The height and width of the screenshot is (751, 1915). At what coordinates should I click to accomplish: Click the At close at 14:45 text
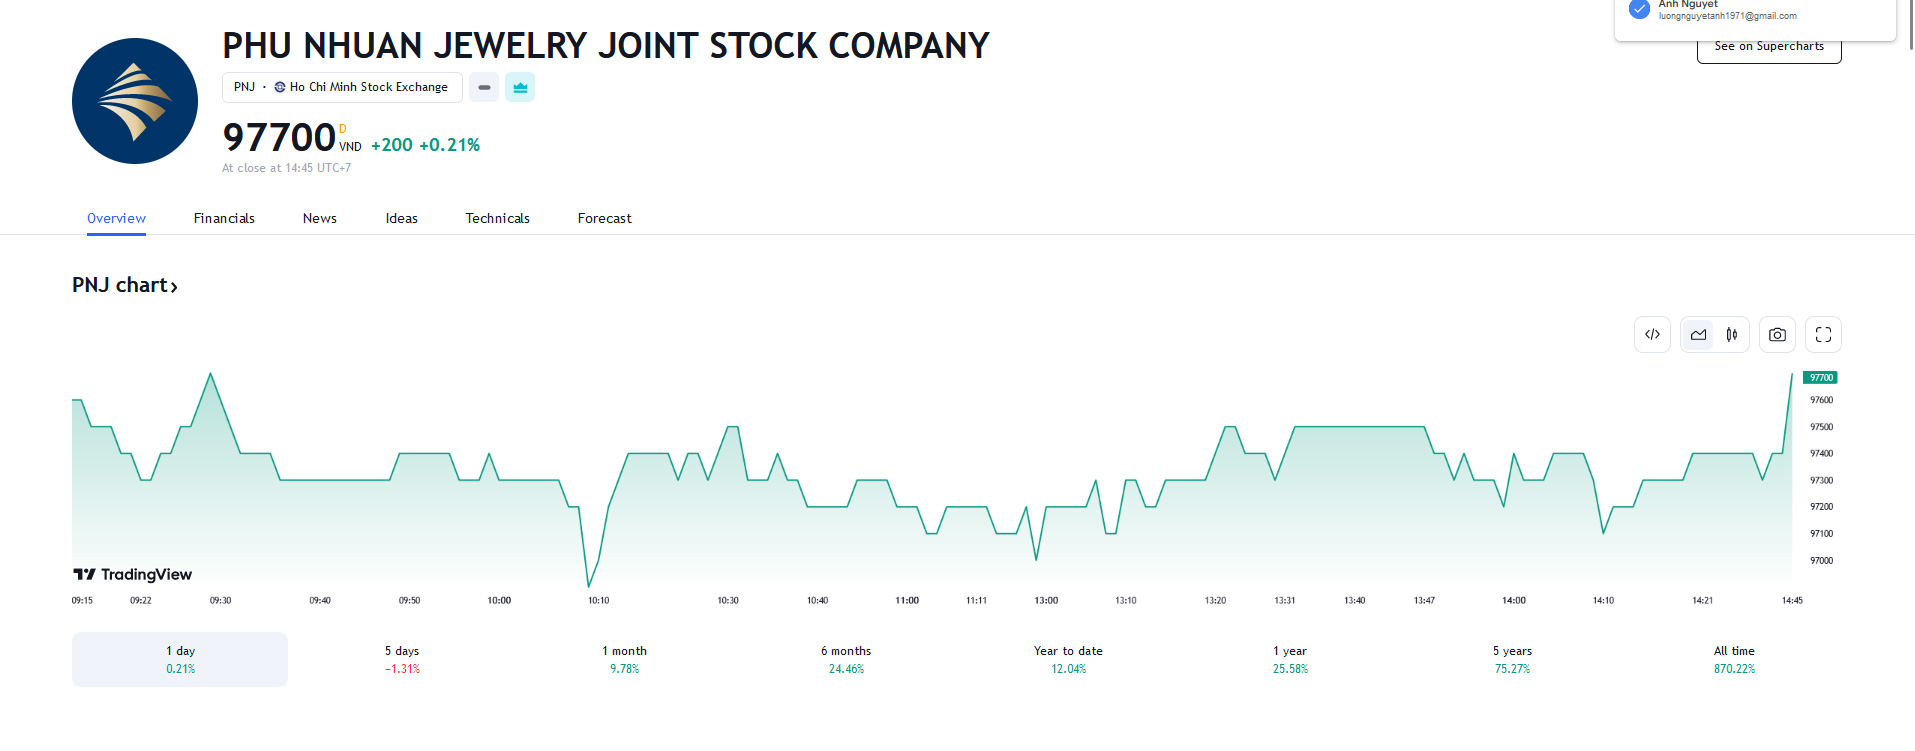tap(286, 168)
